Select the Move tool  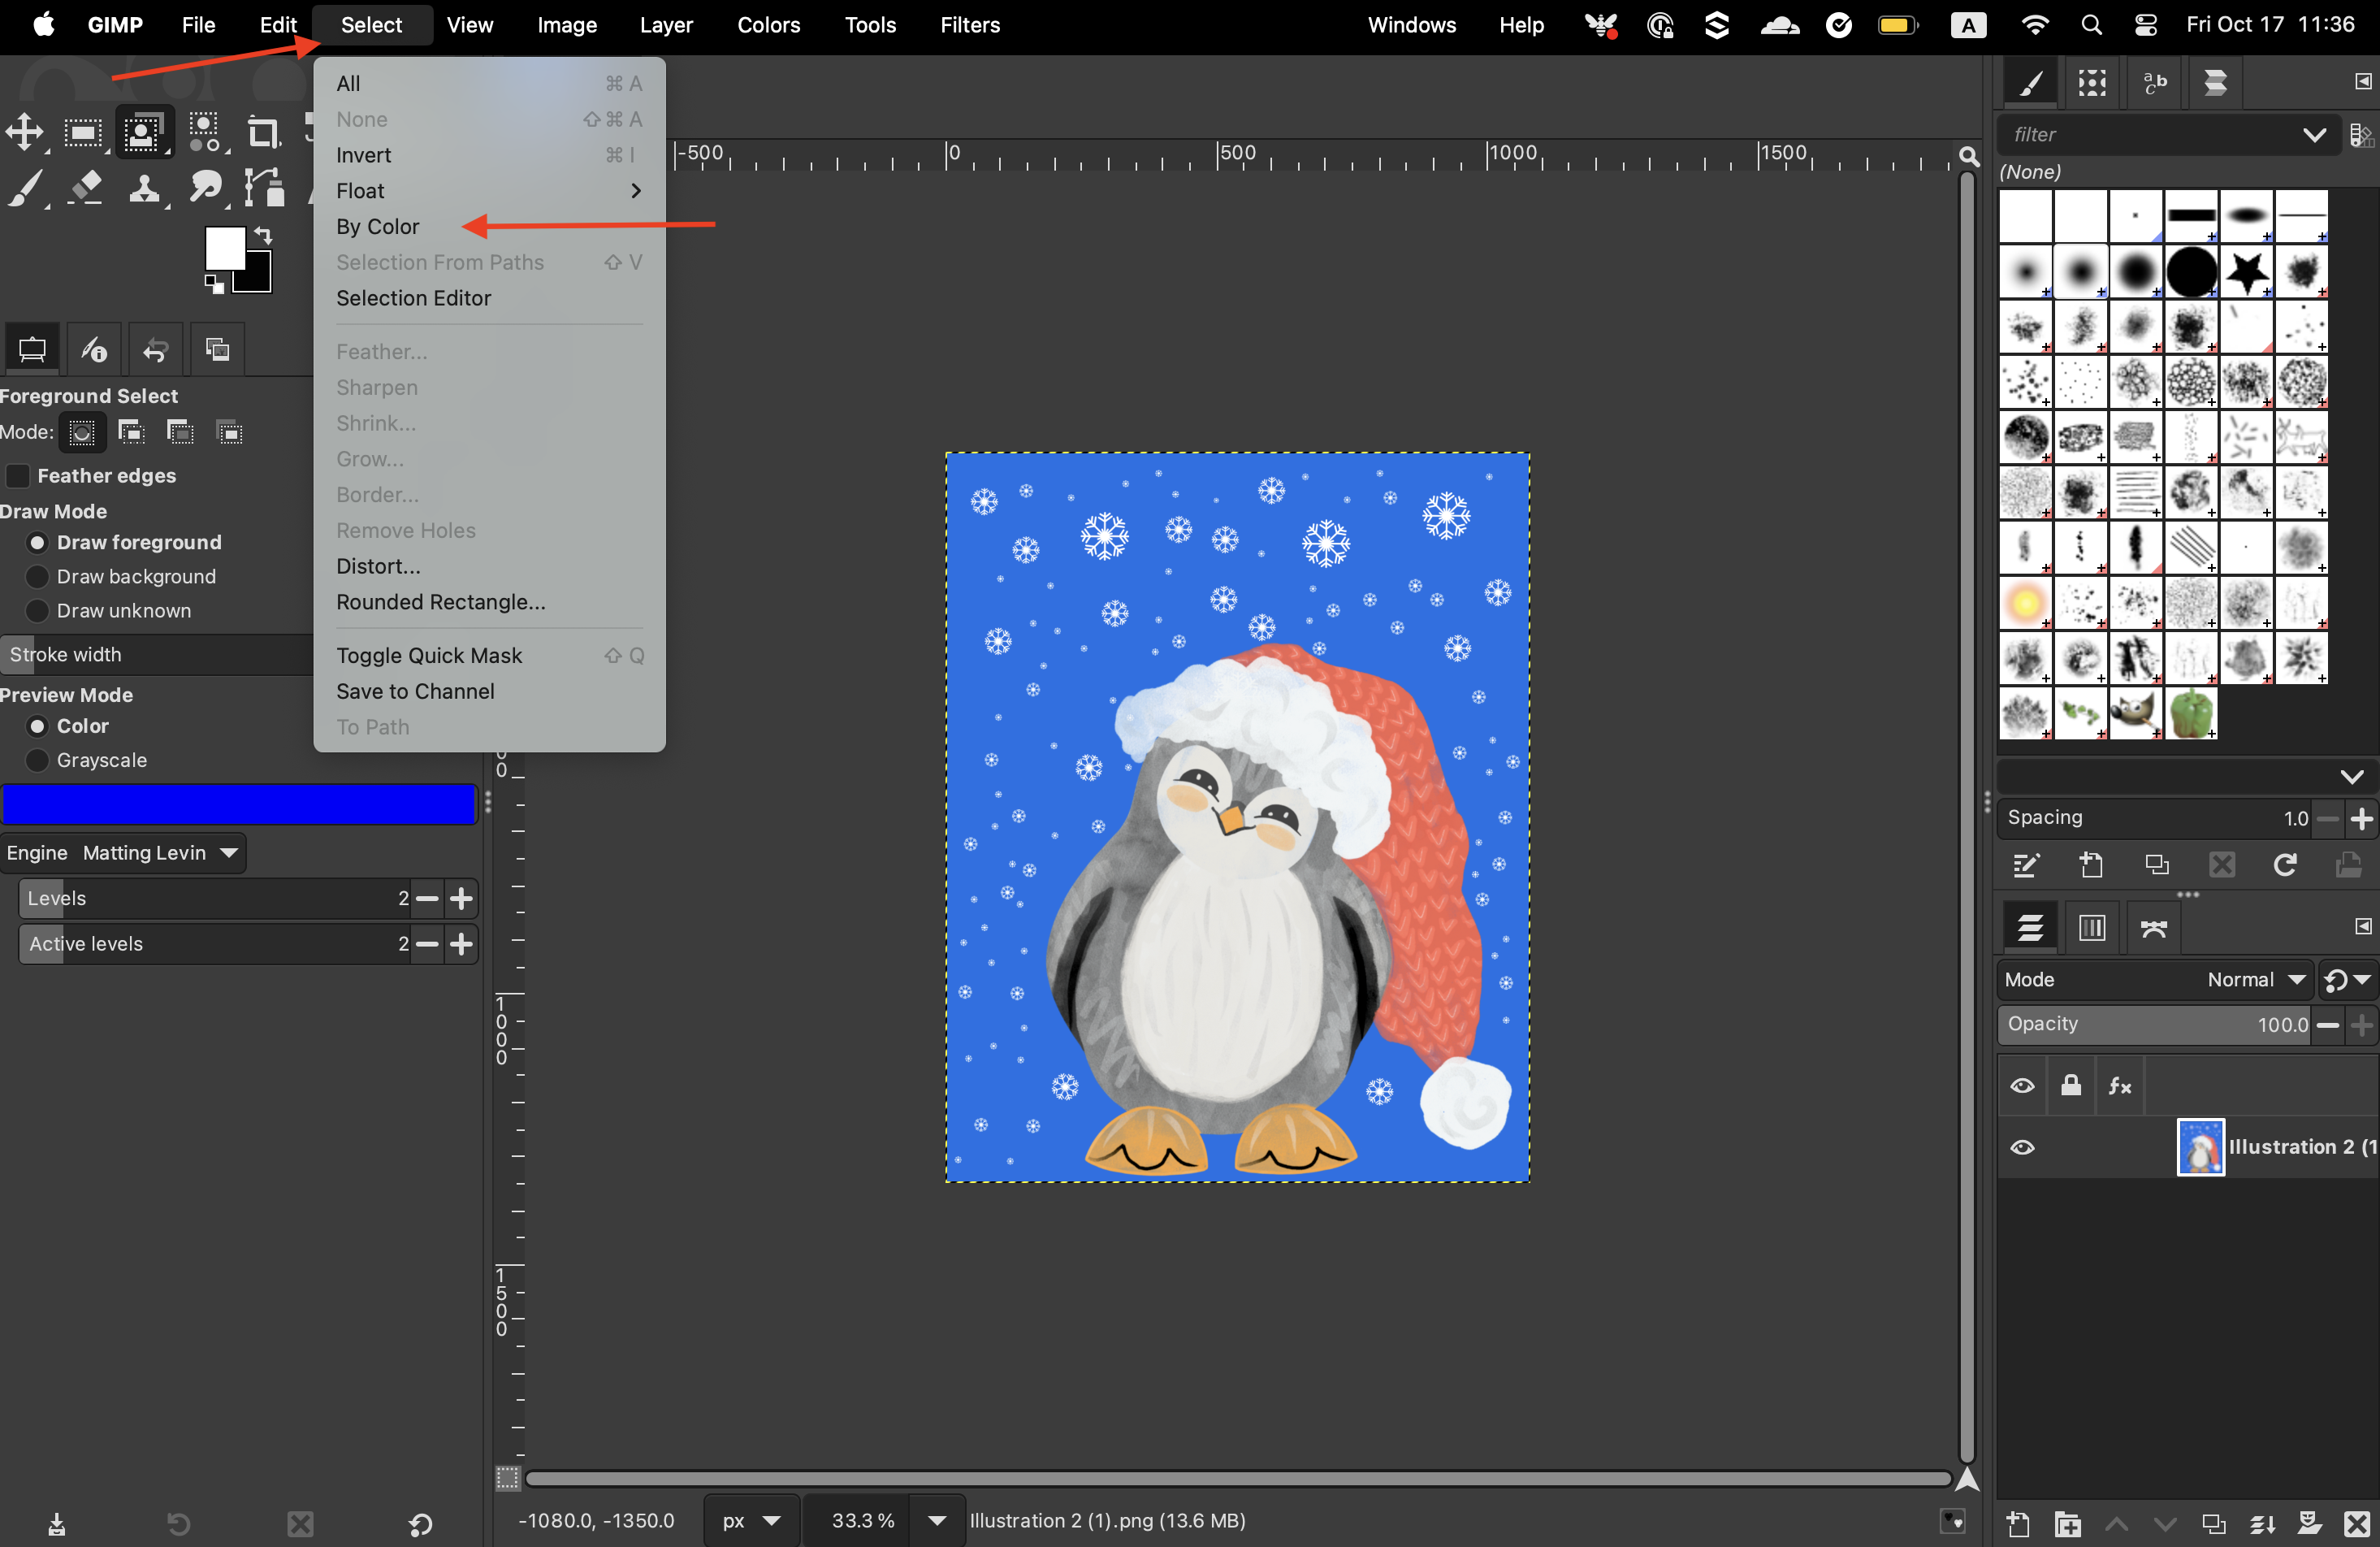coord(24,132)
